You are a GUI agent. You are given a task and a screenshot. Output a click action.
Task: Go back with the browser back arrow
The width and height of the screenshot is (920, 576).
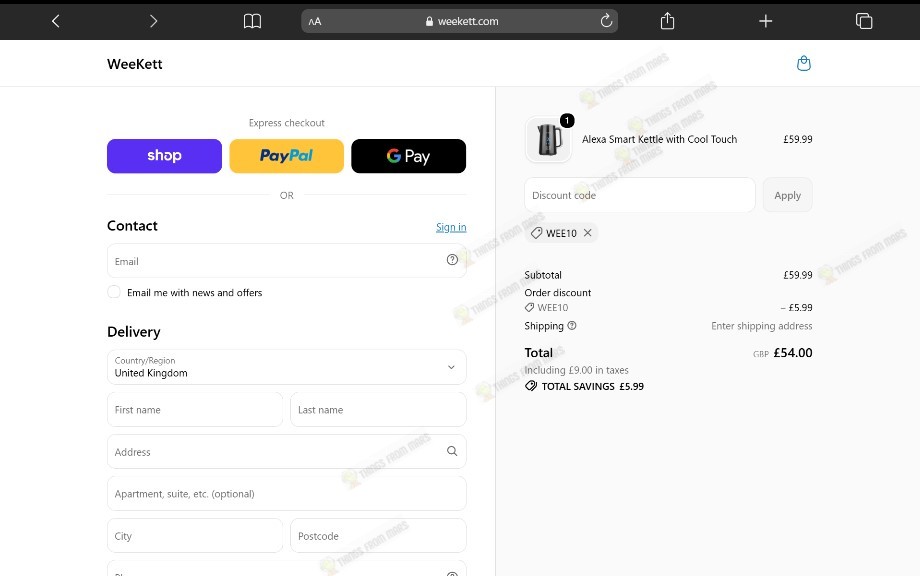[56, 22]
